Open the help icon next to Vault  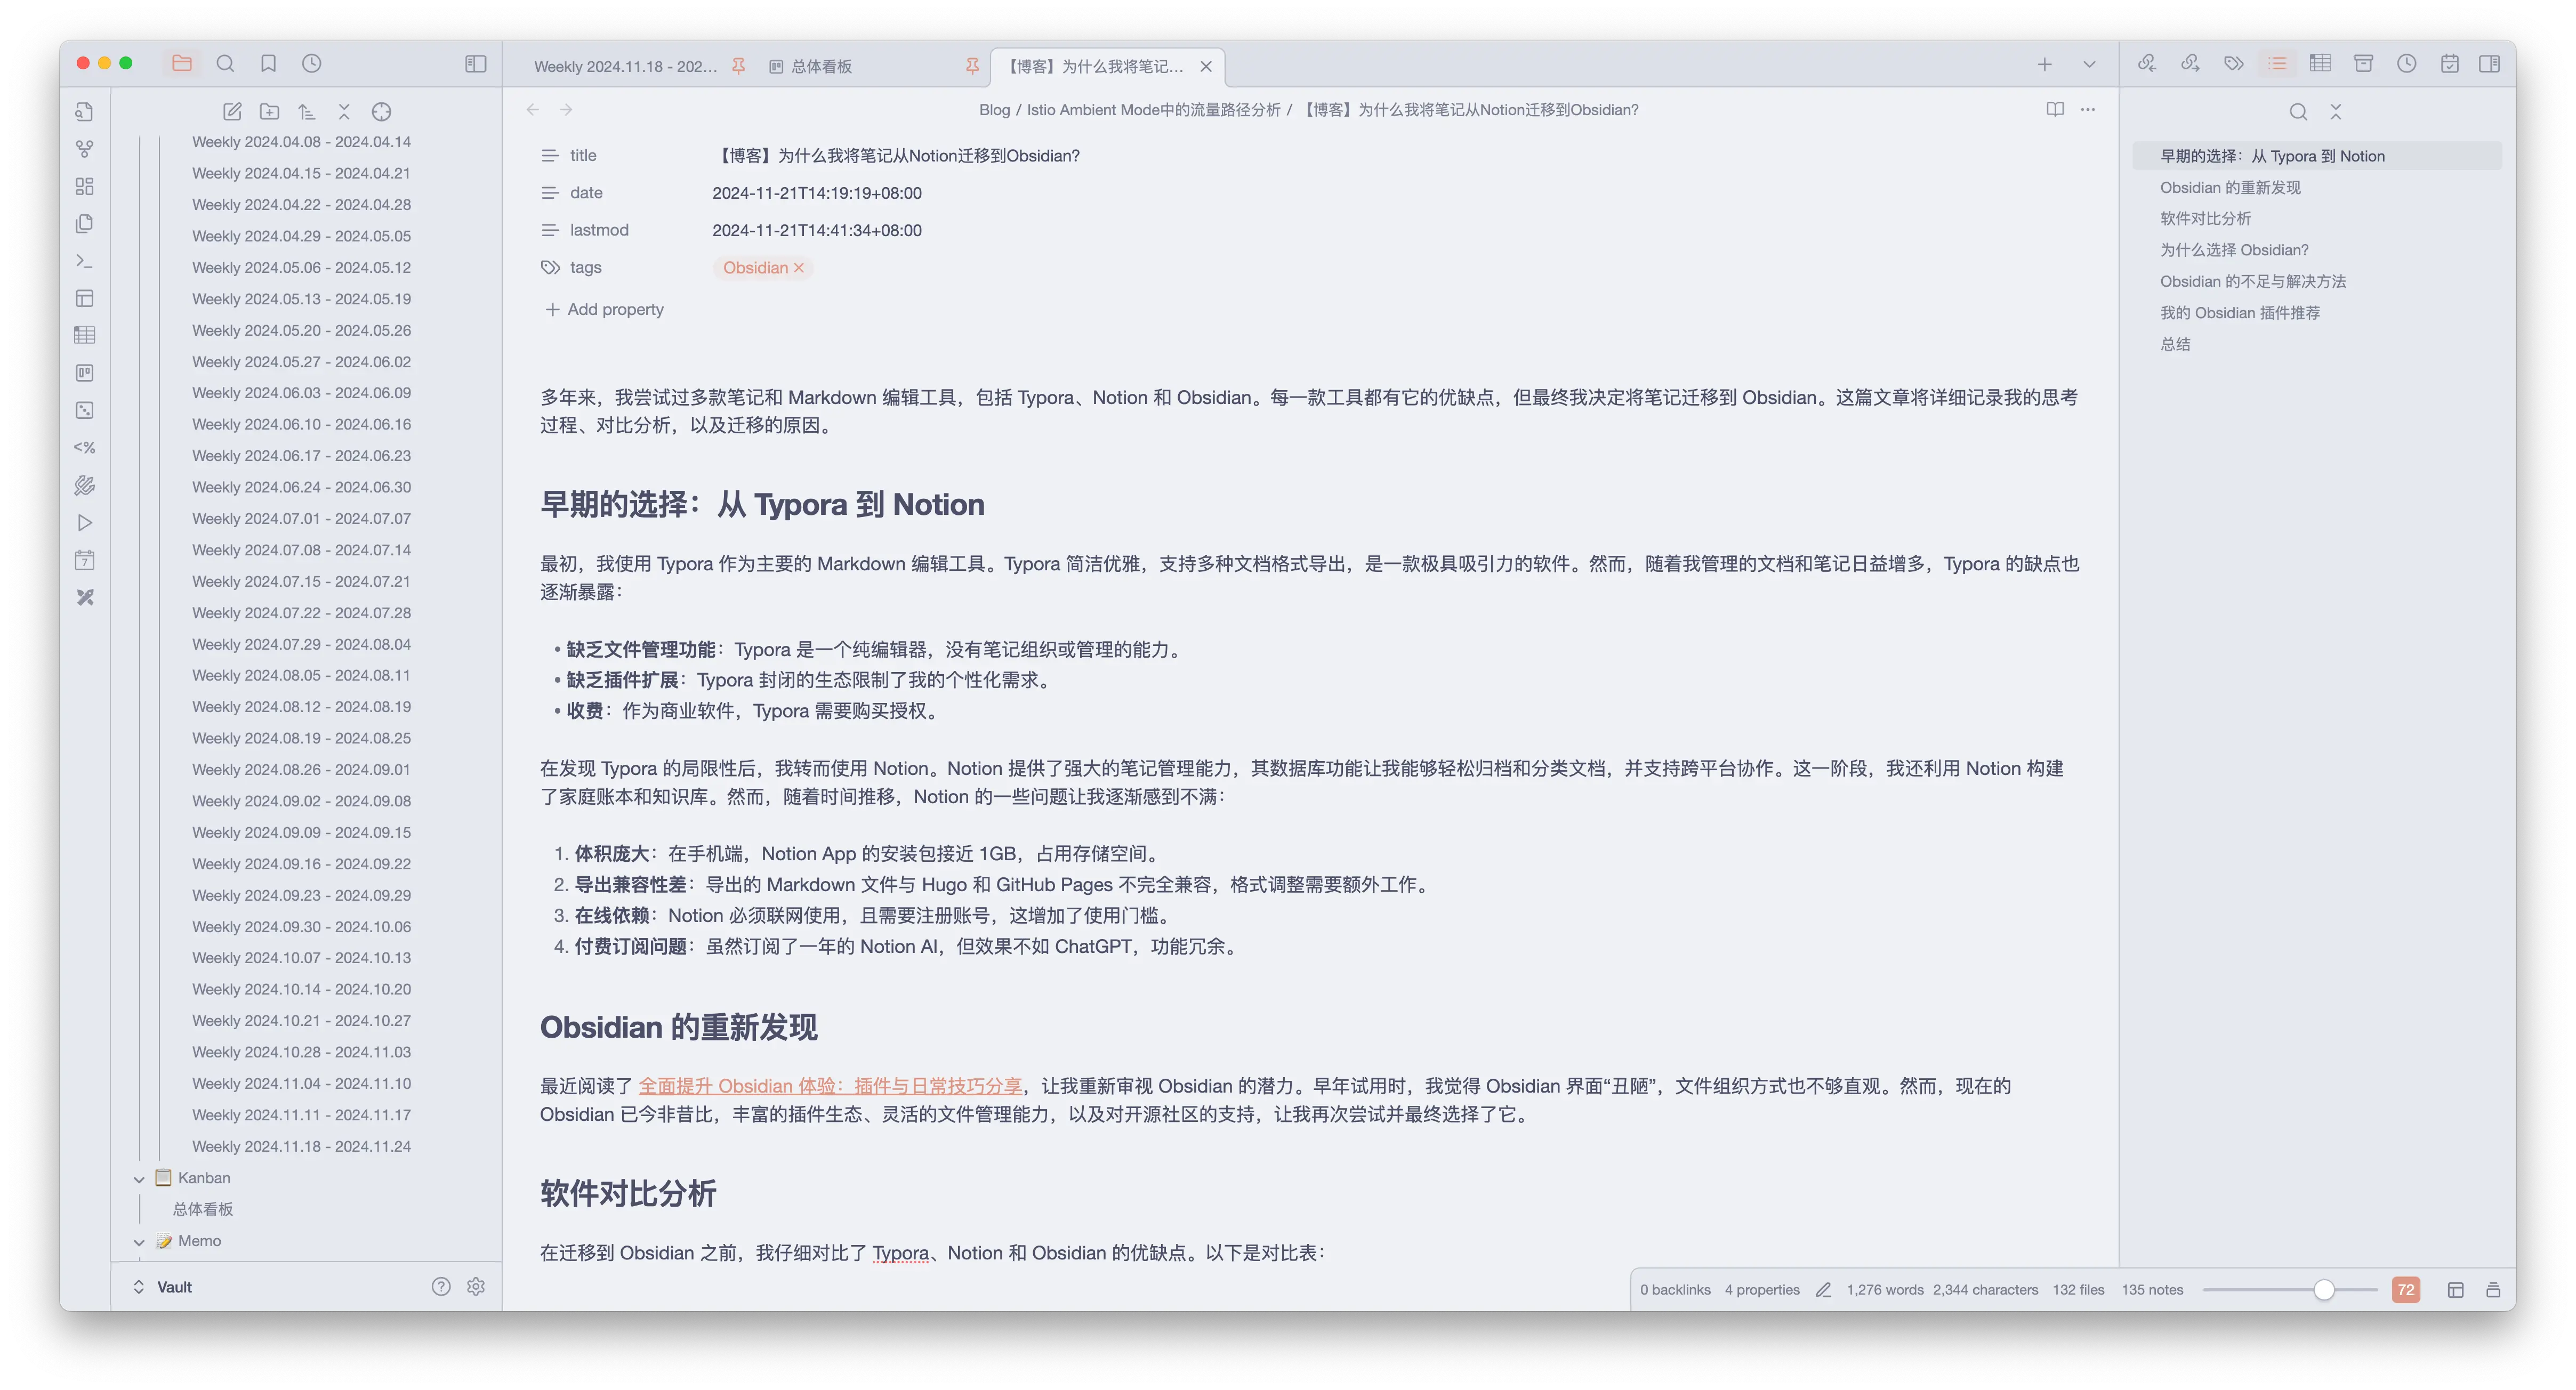[x=441, y=1287]
